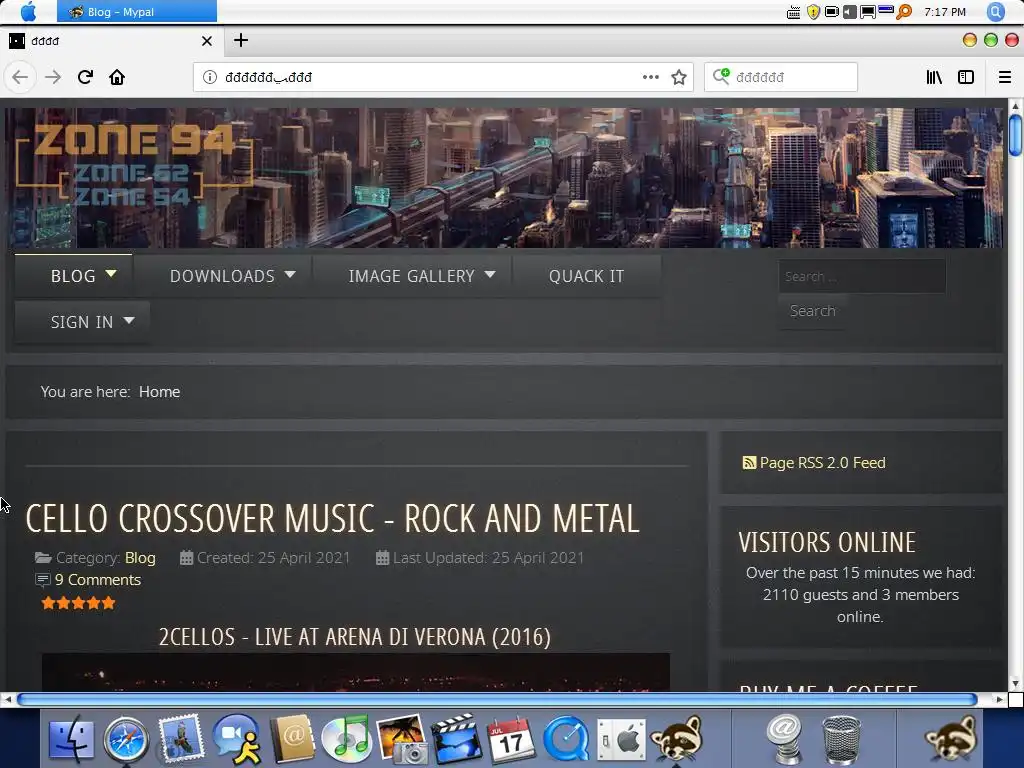The image size is (1024, 768).
Task: Click the browser Back arrow
Action: point(20,77)
